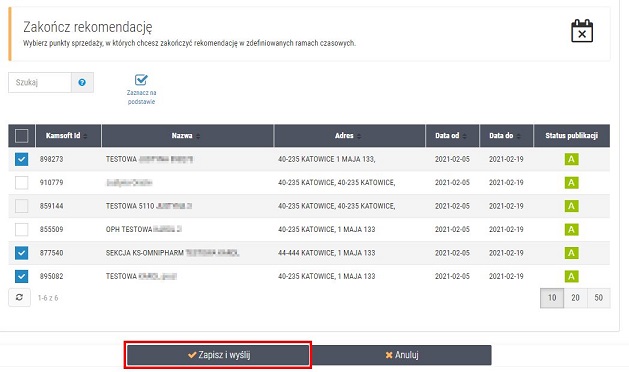Set page size to 10 rows
Screen dimensions: 629x372
tap(552, 298)
